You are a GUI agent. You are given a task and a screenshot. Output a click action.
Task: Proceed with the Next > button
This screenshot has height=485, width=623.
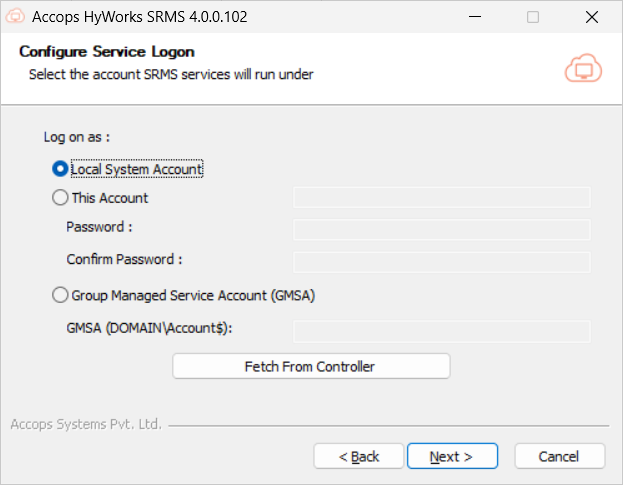point(450,456)
